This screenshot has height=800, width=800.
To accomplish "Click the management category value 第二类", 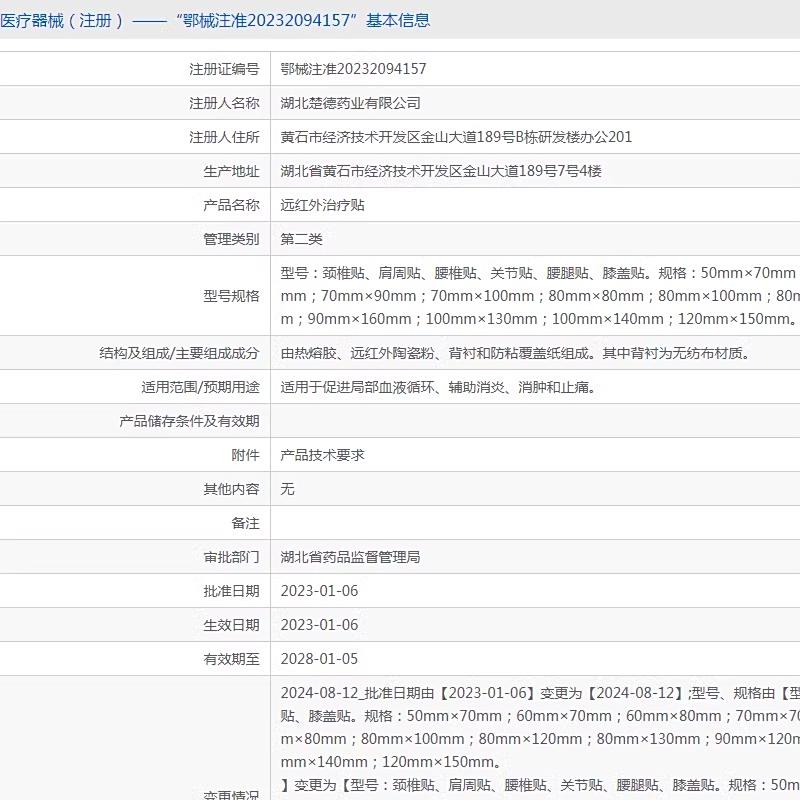I will (x=302, y=239).
